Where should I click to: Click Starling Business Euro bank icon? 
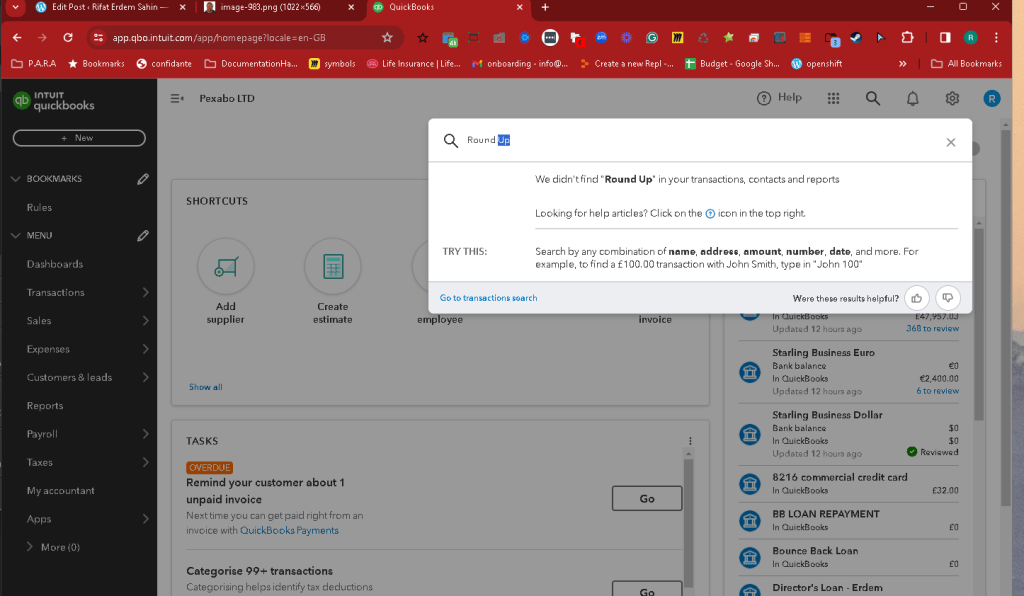750,372
